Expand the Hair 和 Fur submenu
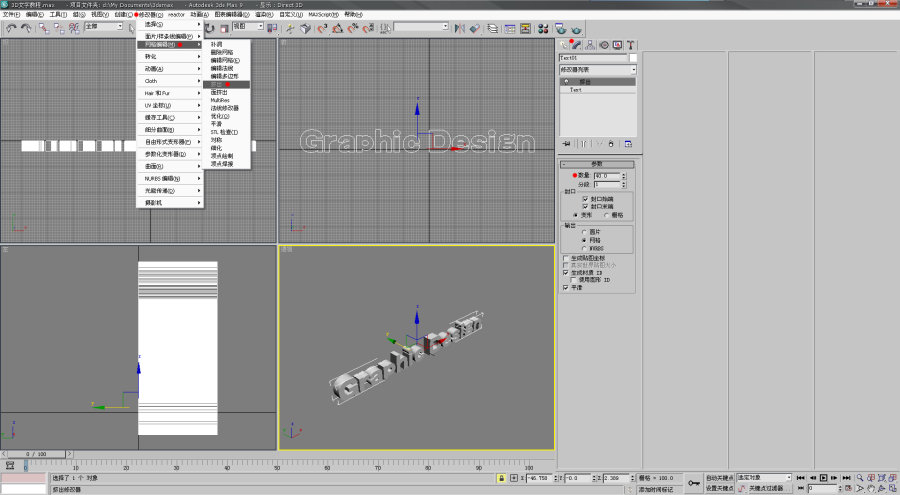The image size is (900, 495). pyautogui.click(x=170, y=93)
